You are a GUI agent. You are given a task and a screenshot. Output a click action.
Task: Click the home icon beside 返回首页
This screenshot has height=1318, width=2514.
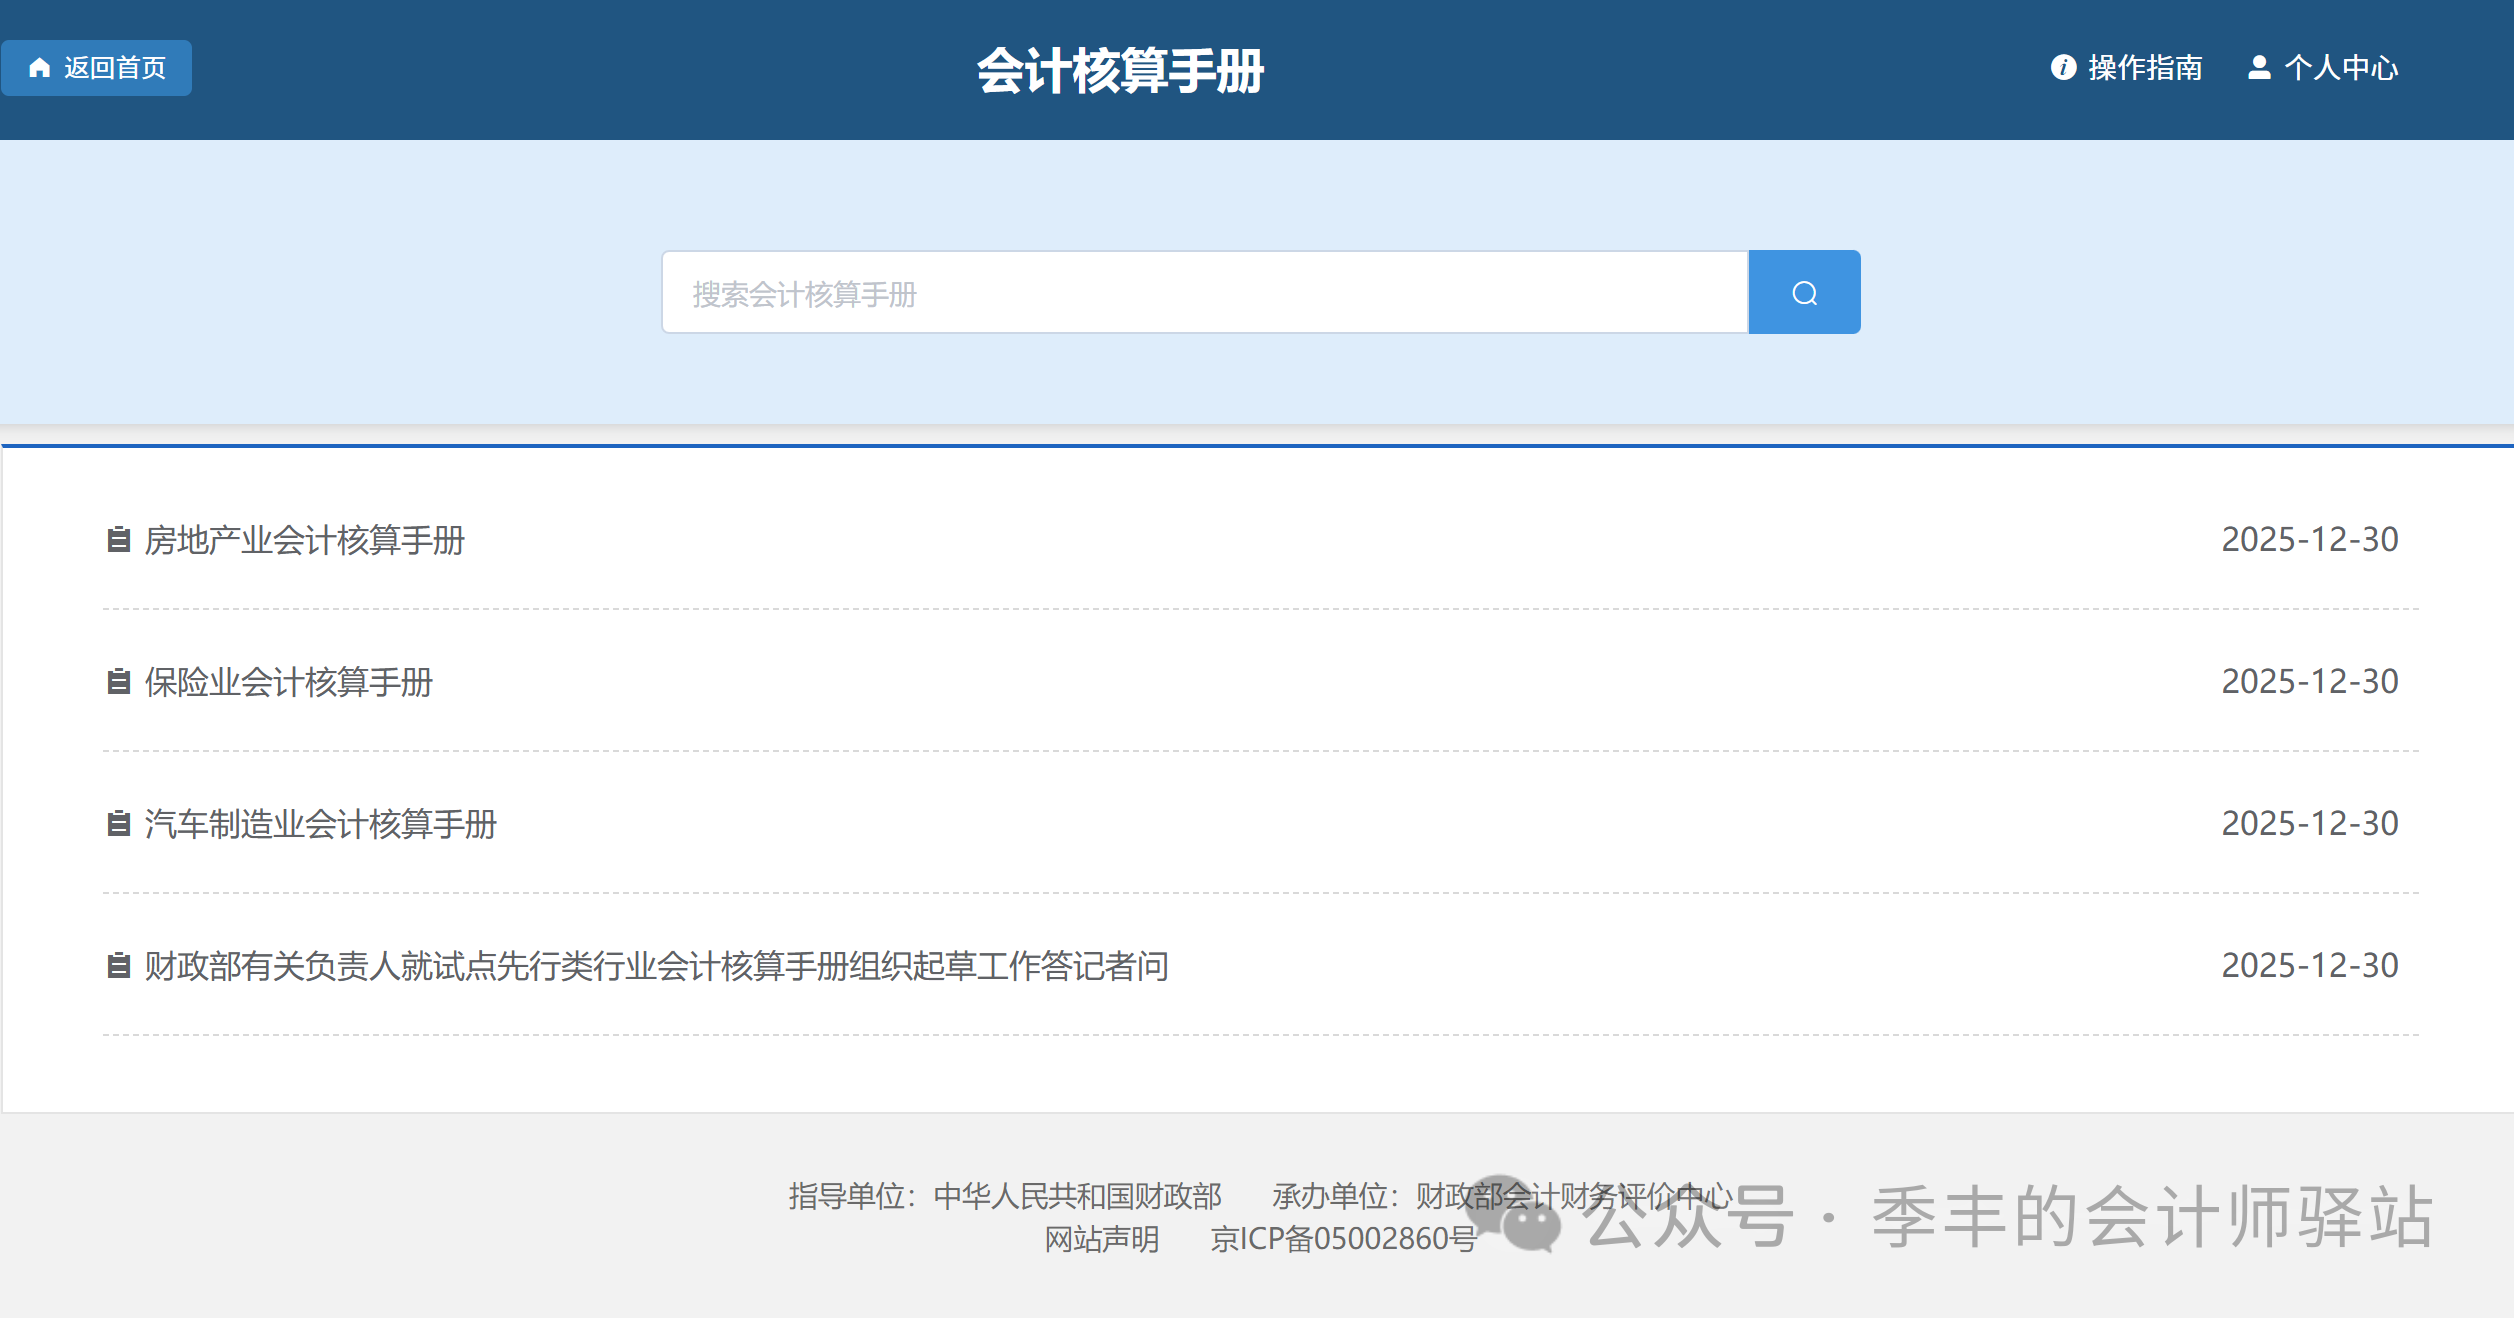[x=40, y=68]
